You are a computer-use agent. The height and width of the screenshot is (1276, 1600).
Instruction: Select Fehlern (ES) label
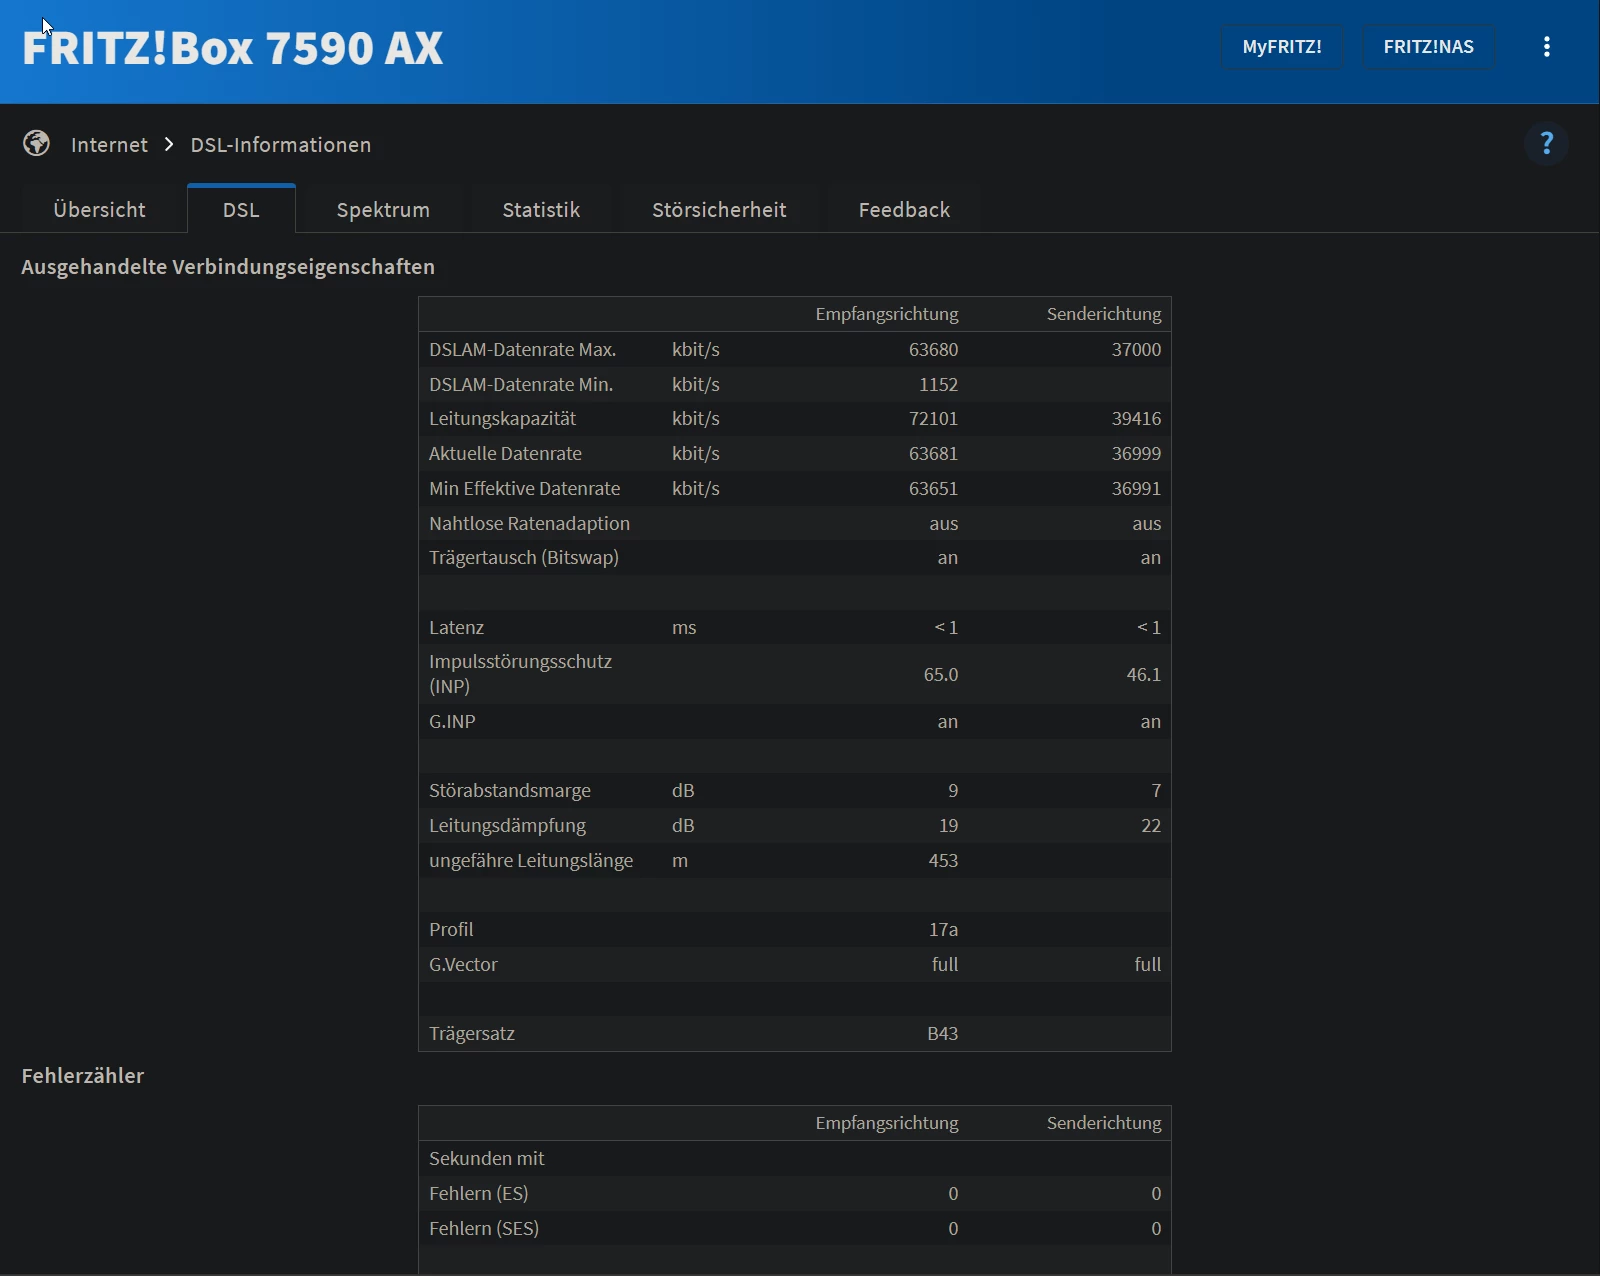point(479,1194)
